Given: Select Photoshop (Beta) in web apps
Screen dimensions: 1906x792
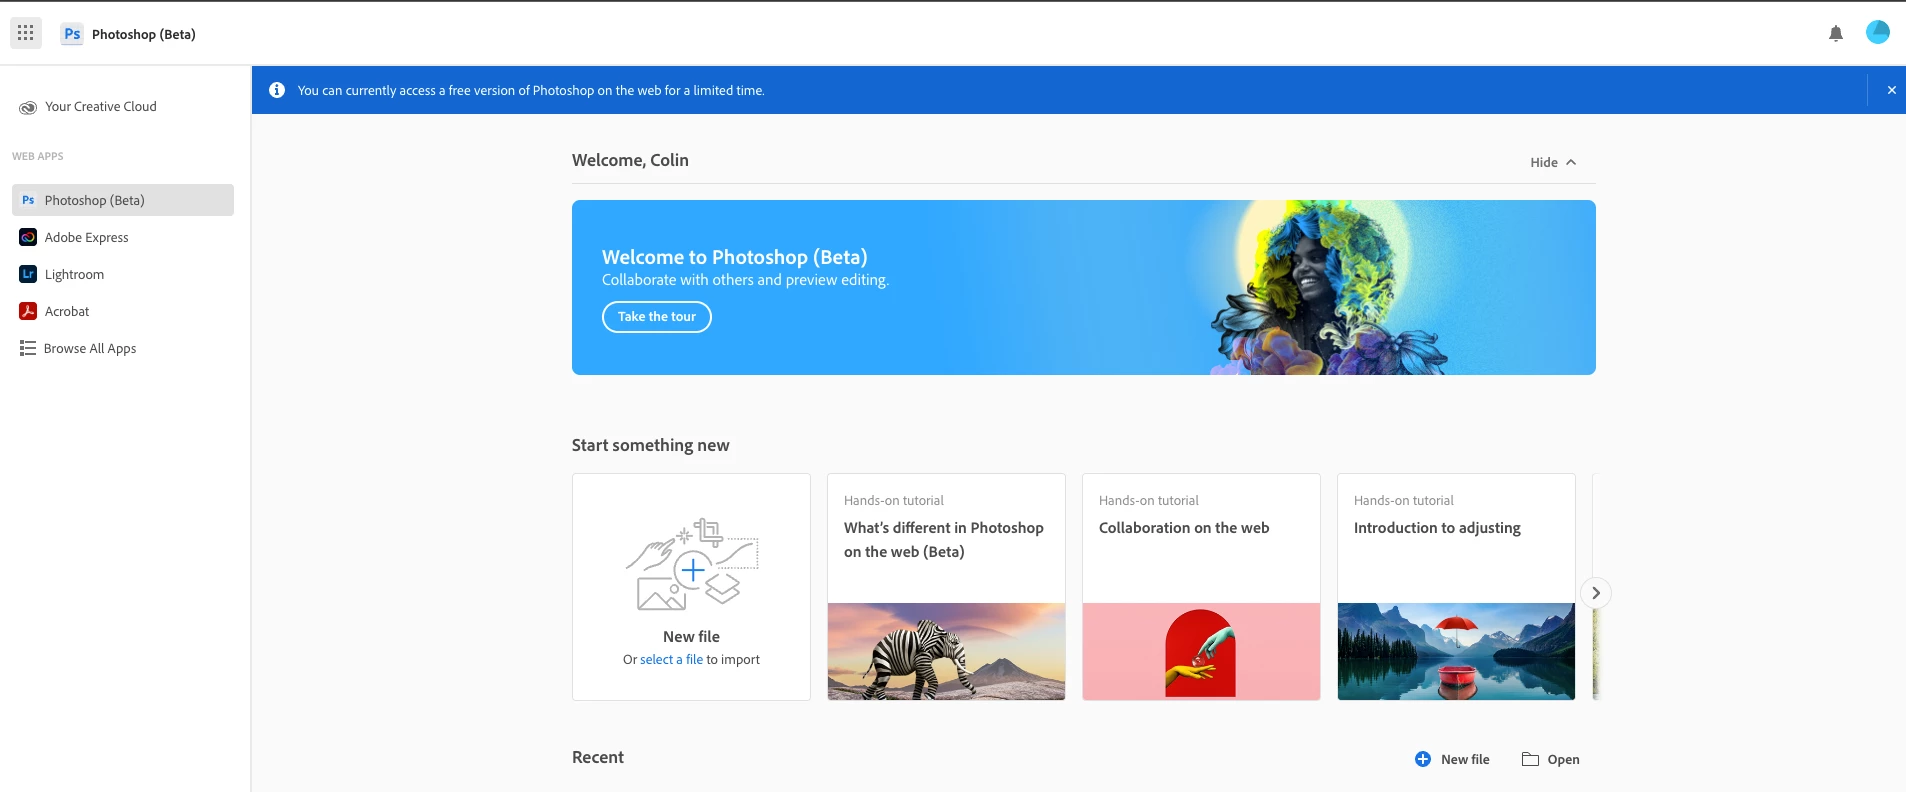Looking at the screenshot, I should pyautogui.click(x=123, y=200).
